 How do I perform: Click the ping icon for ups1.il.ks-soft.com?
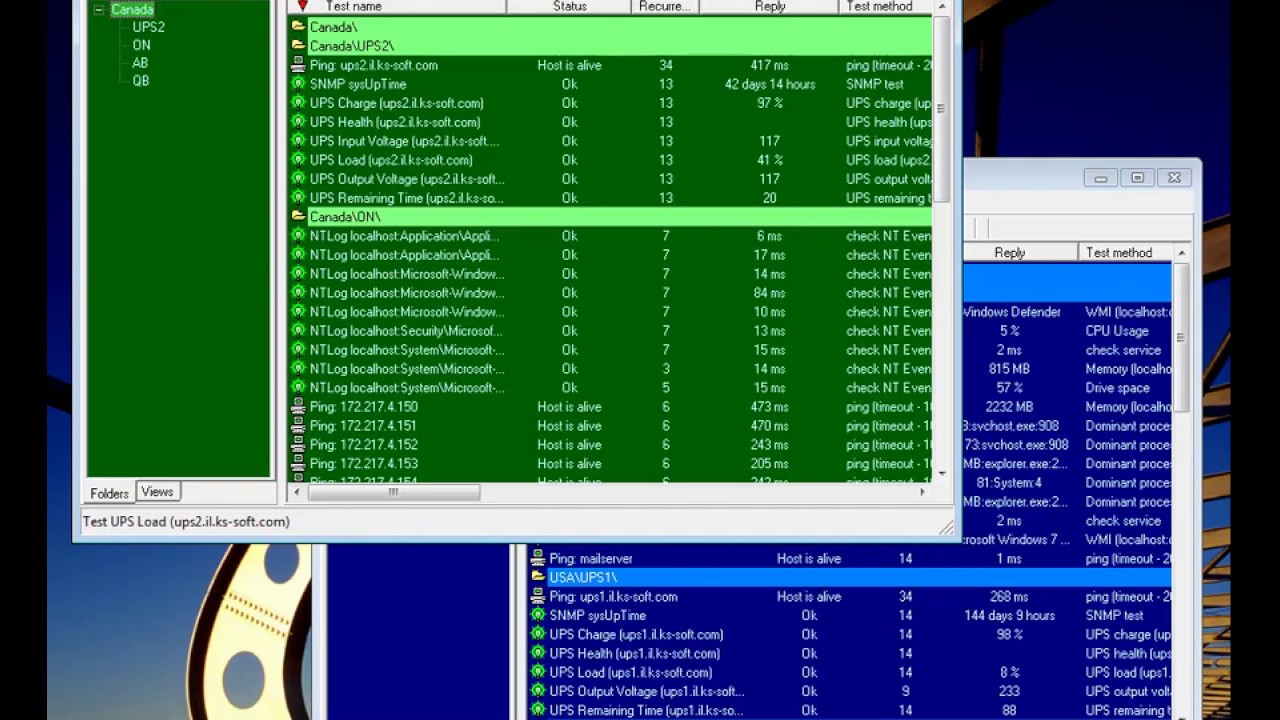pyautogui.click(x=538, y=597)
